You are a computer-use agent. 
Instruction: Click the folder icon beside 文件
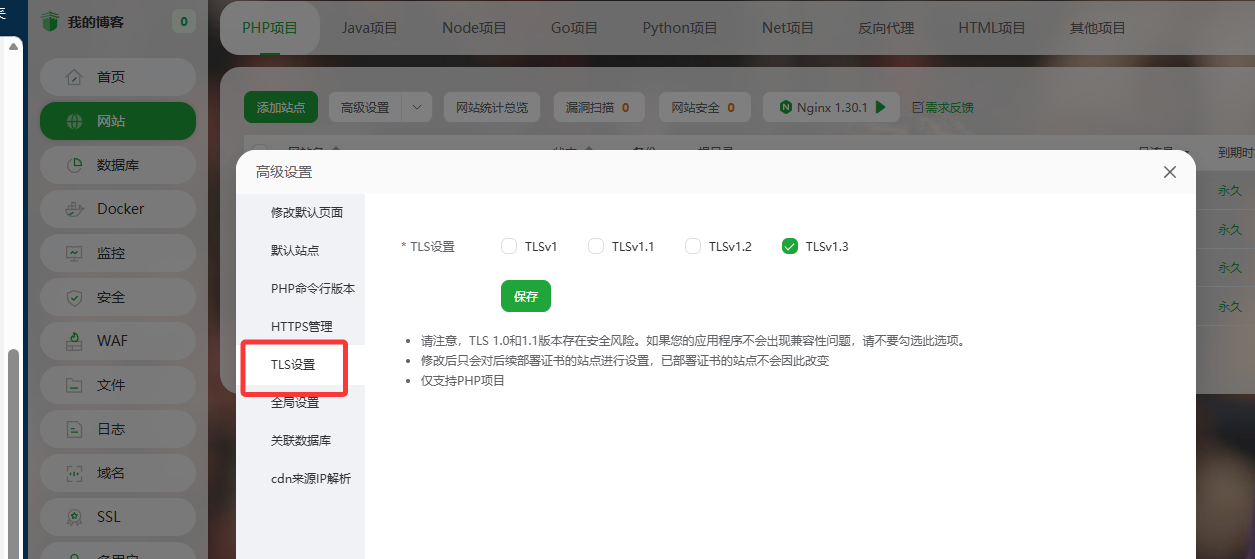pyautogui.click(x=74, y=385)
